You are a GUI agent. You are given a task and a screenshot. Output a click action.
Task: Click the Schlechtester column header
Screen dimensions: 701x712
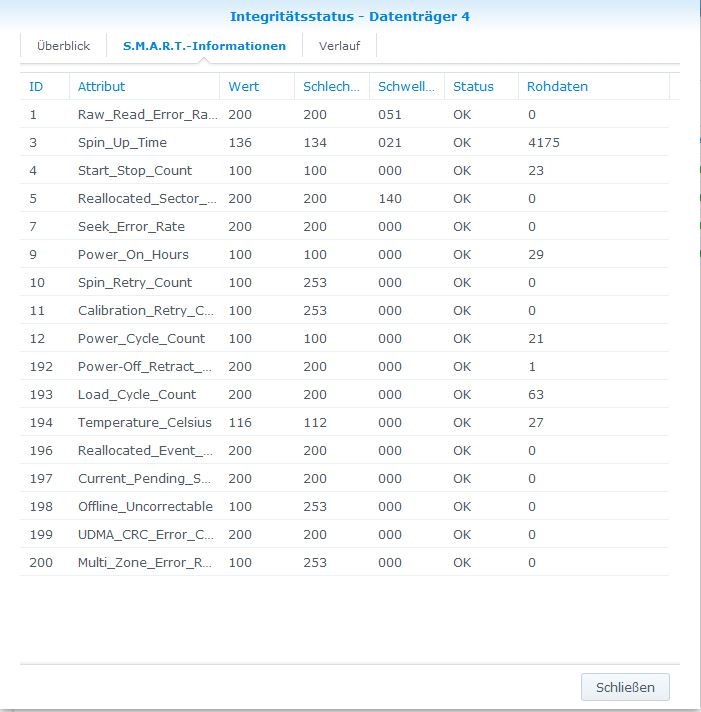point(331,86)
